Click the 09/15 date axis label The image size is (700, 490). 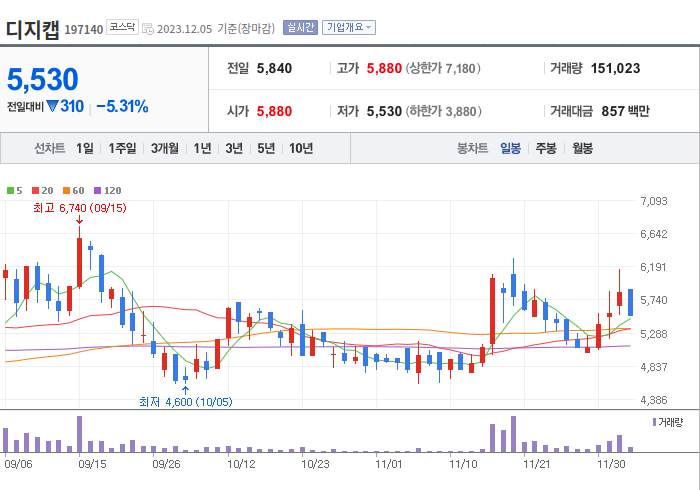(x=92, y=464)
